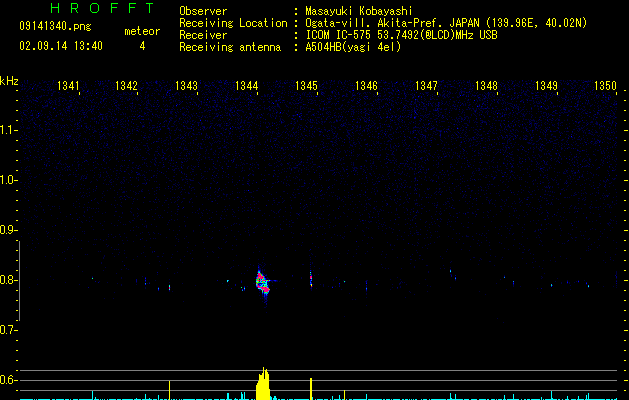
Task: Click the 1345 time marker
Action: tap(306, 86)
